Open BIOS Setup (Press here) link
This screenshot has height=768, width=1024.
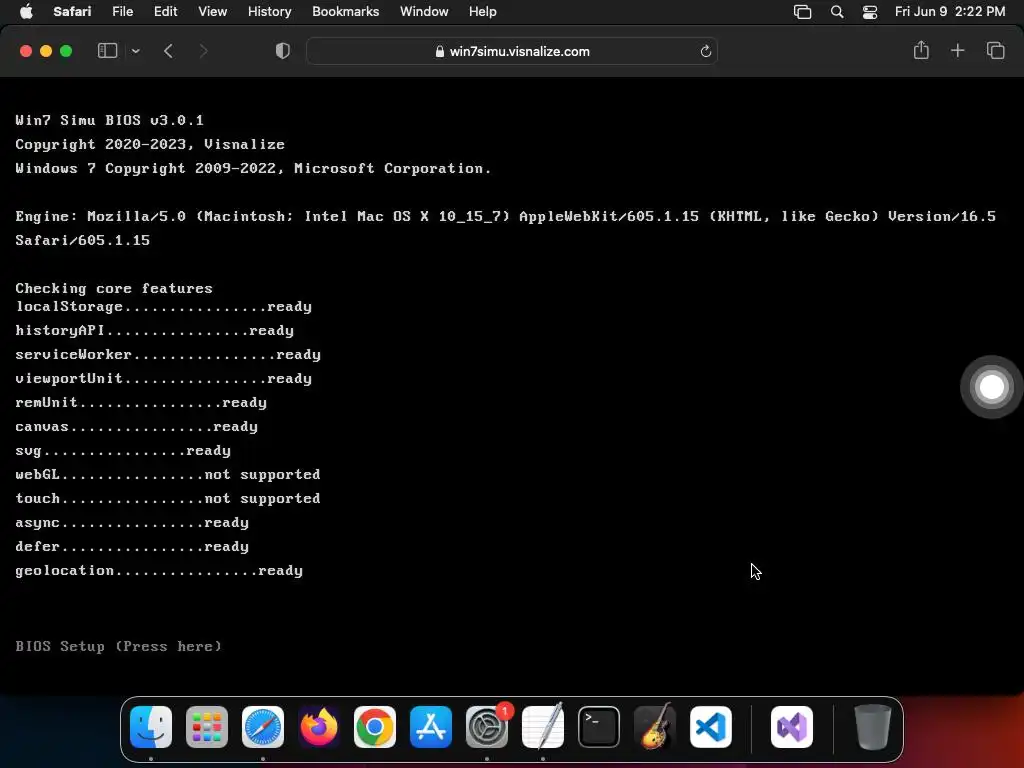pyautogui.click(x=118, y=646)
